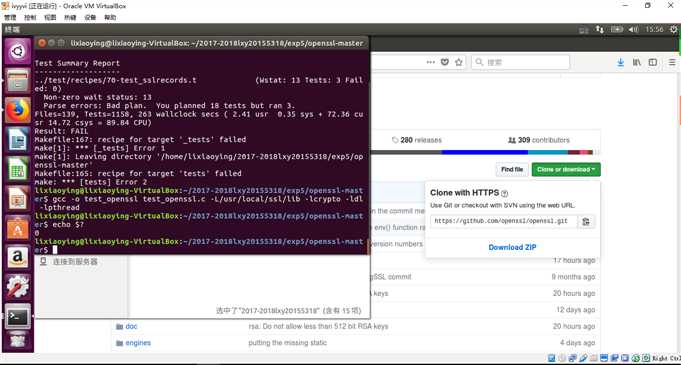Expand the Clone or download dropdown
Viewport: 681px width, 365px height.
(566, 169)
